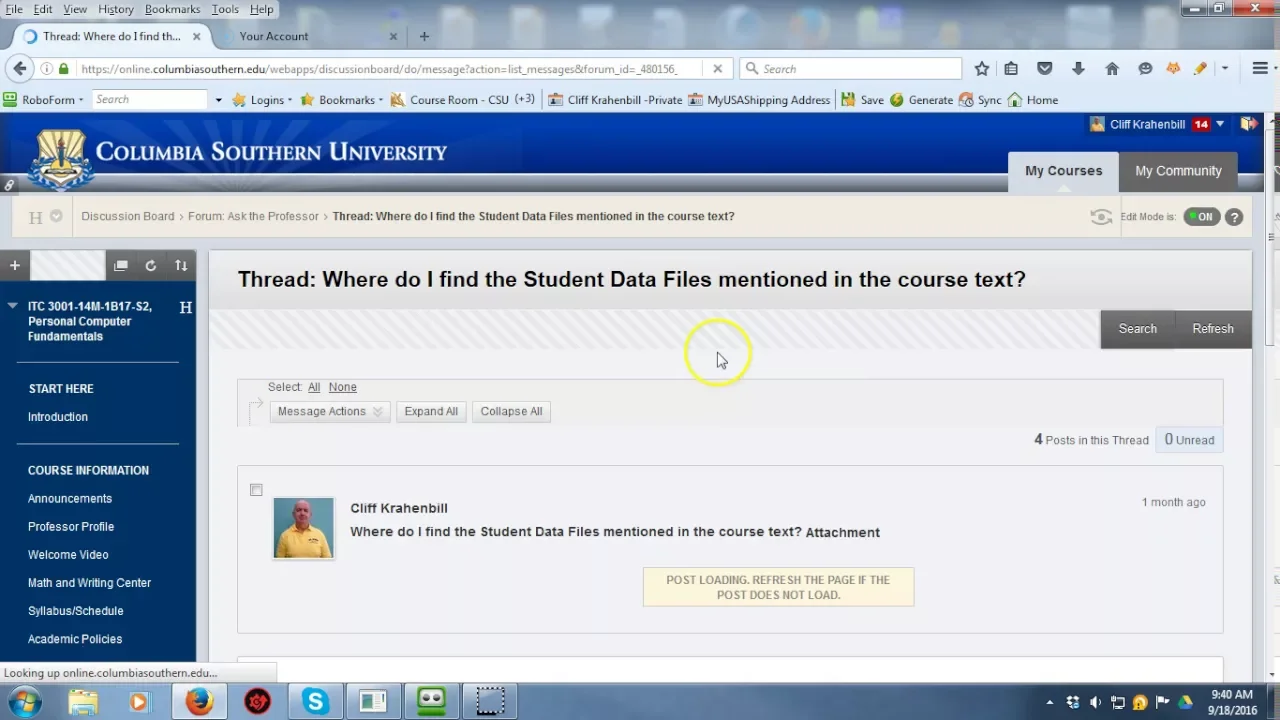This screenshot has height=720, width=1280.
Task: Open Skype from the taskbar
Action: pyautogui.click(x=315, y=701)
